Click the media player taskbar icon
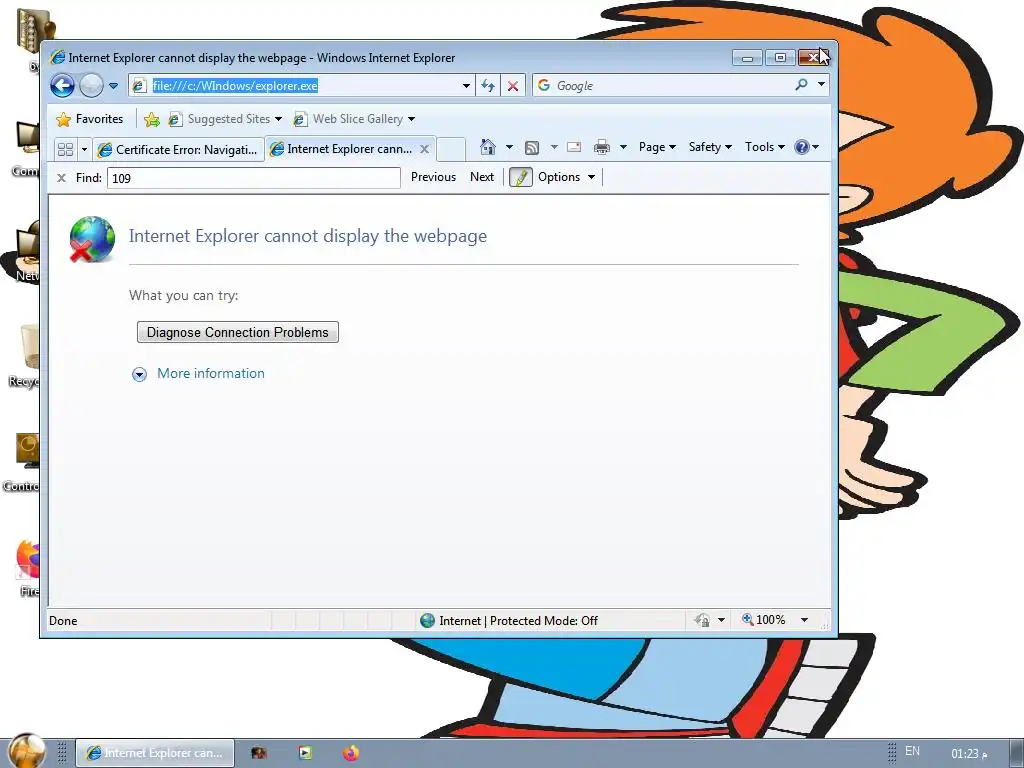 (305, 753)
